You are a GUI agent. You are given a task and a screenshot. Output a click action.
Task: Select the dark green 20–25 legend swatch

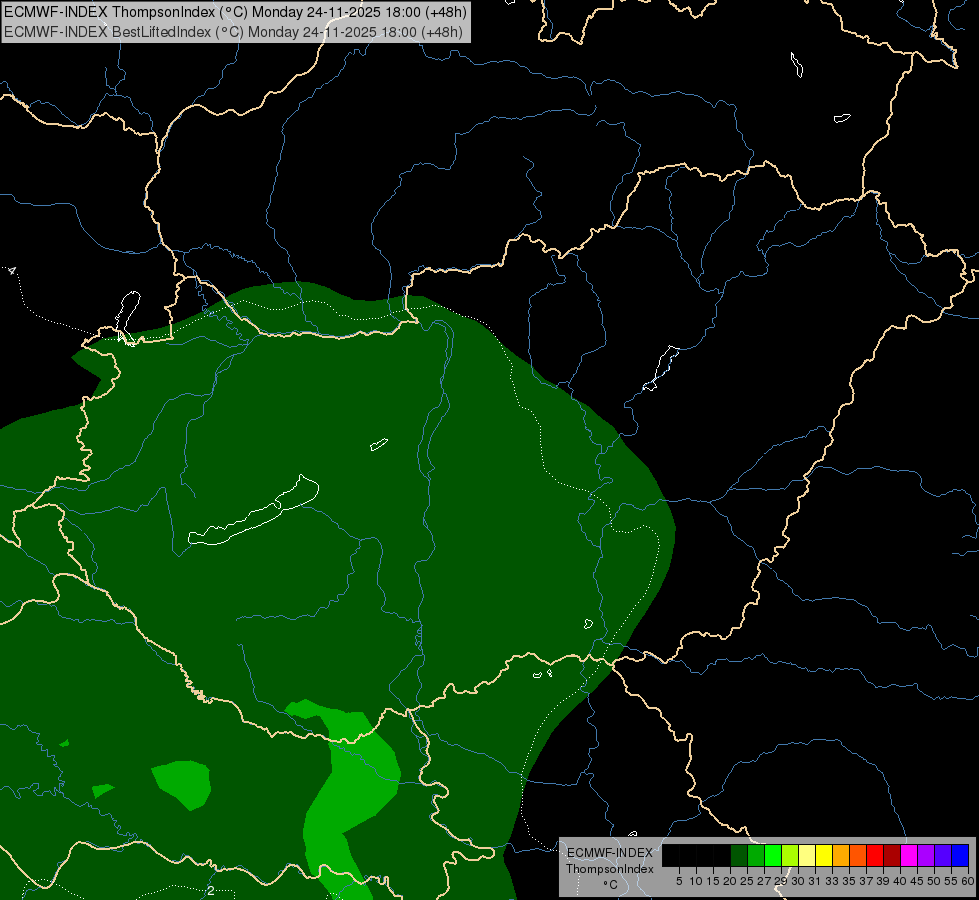tap(739, 855)
